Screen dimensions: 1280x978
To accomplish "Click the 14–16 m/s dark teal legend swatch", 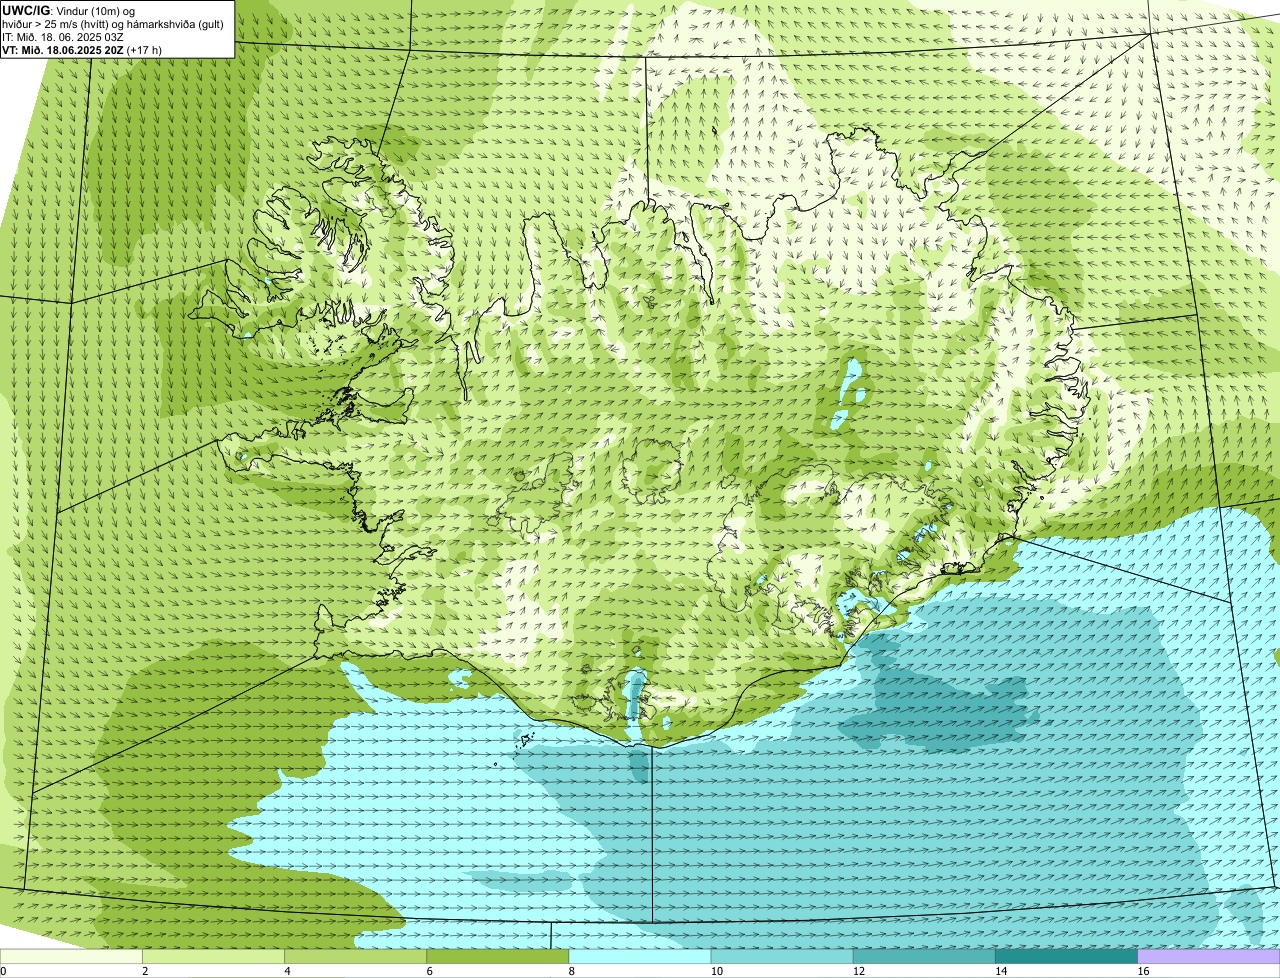I will (x=1066, y=956).
